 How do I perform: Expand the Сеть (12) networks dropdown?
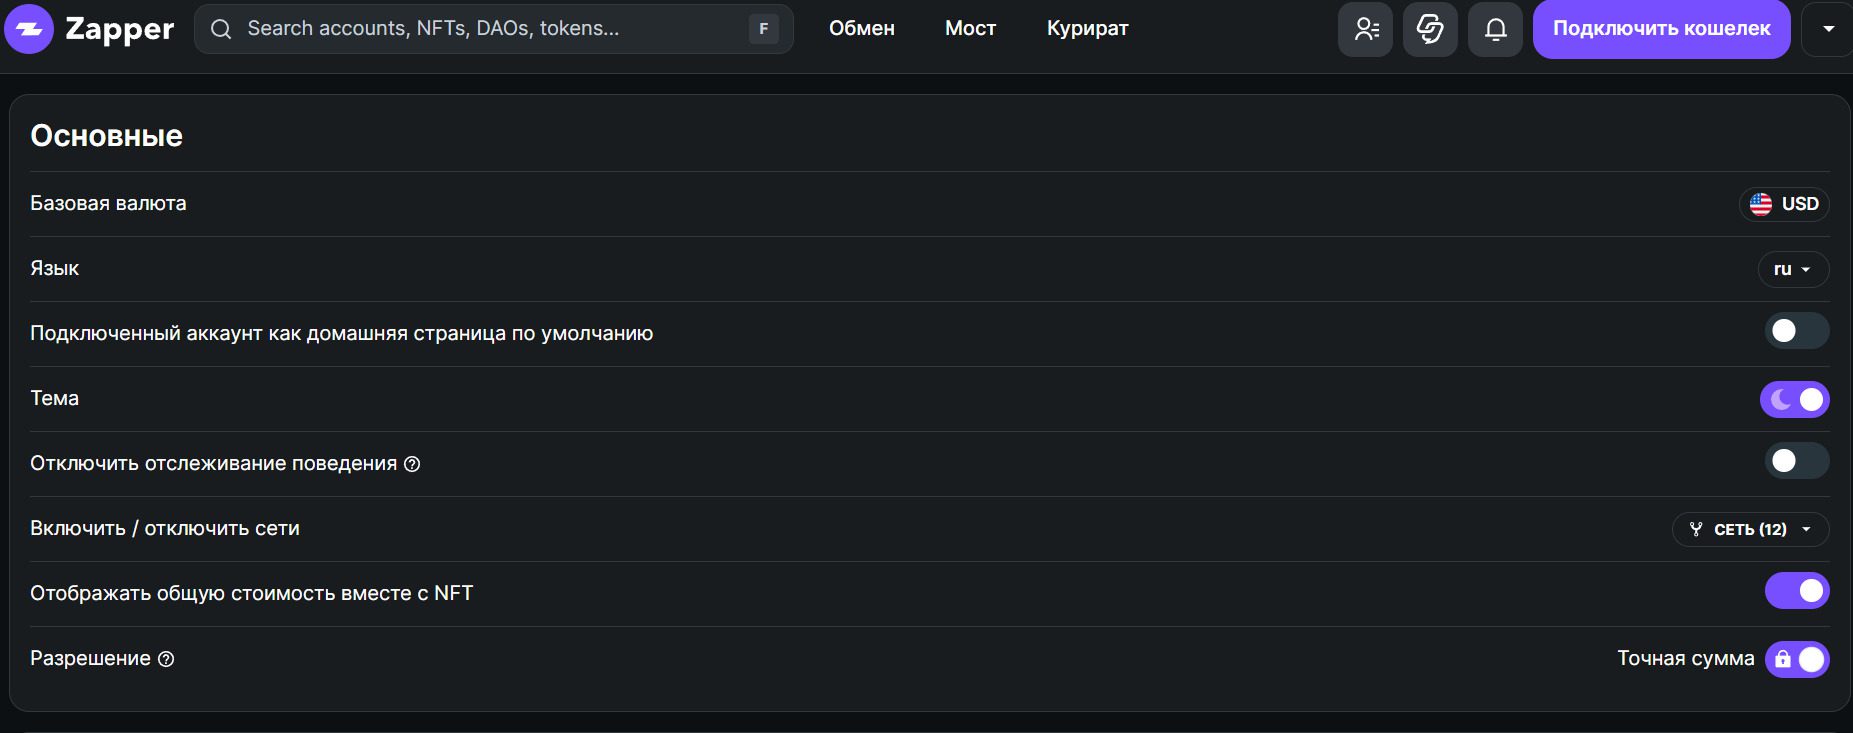[x=1750, y=529]
